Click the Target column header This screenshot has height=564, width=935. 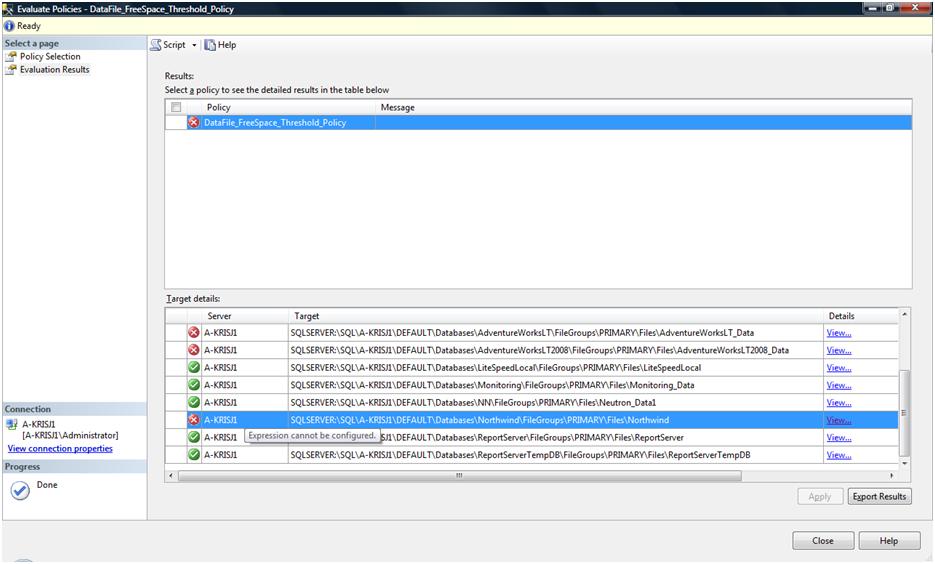click(x=306, y=316)
